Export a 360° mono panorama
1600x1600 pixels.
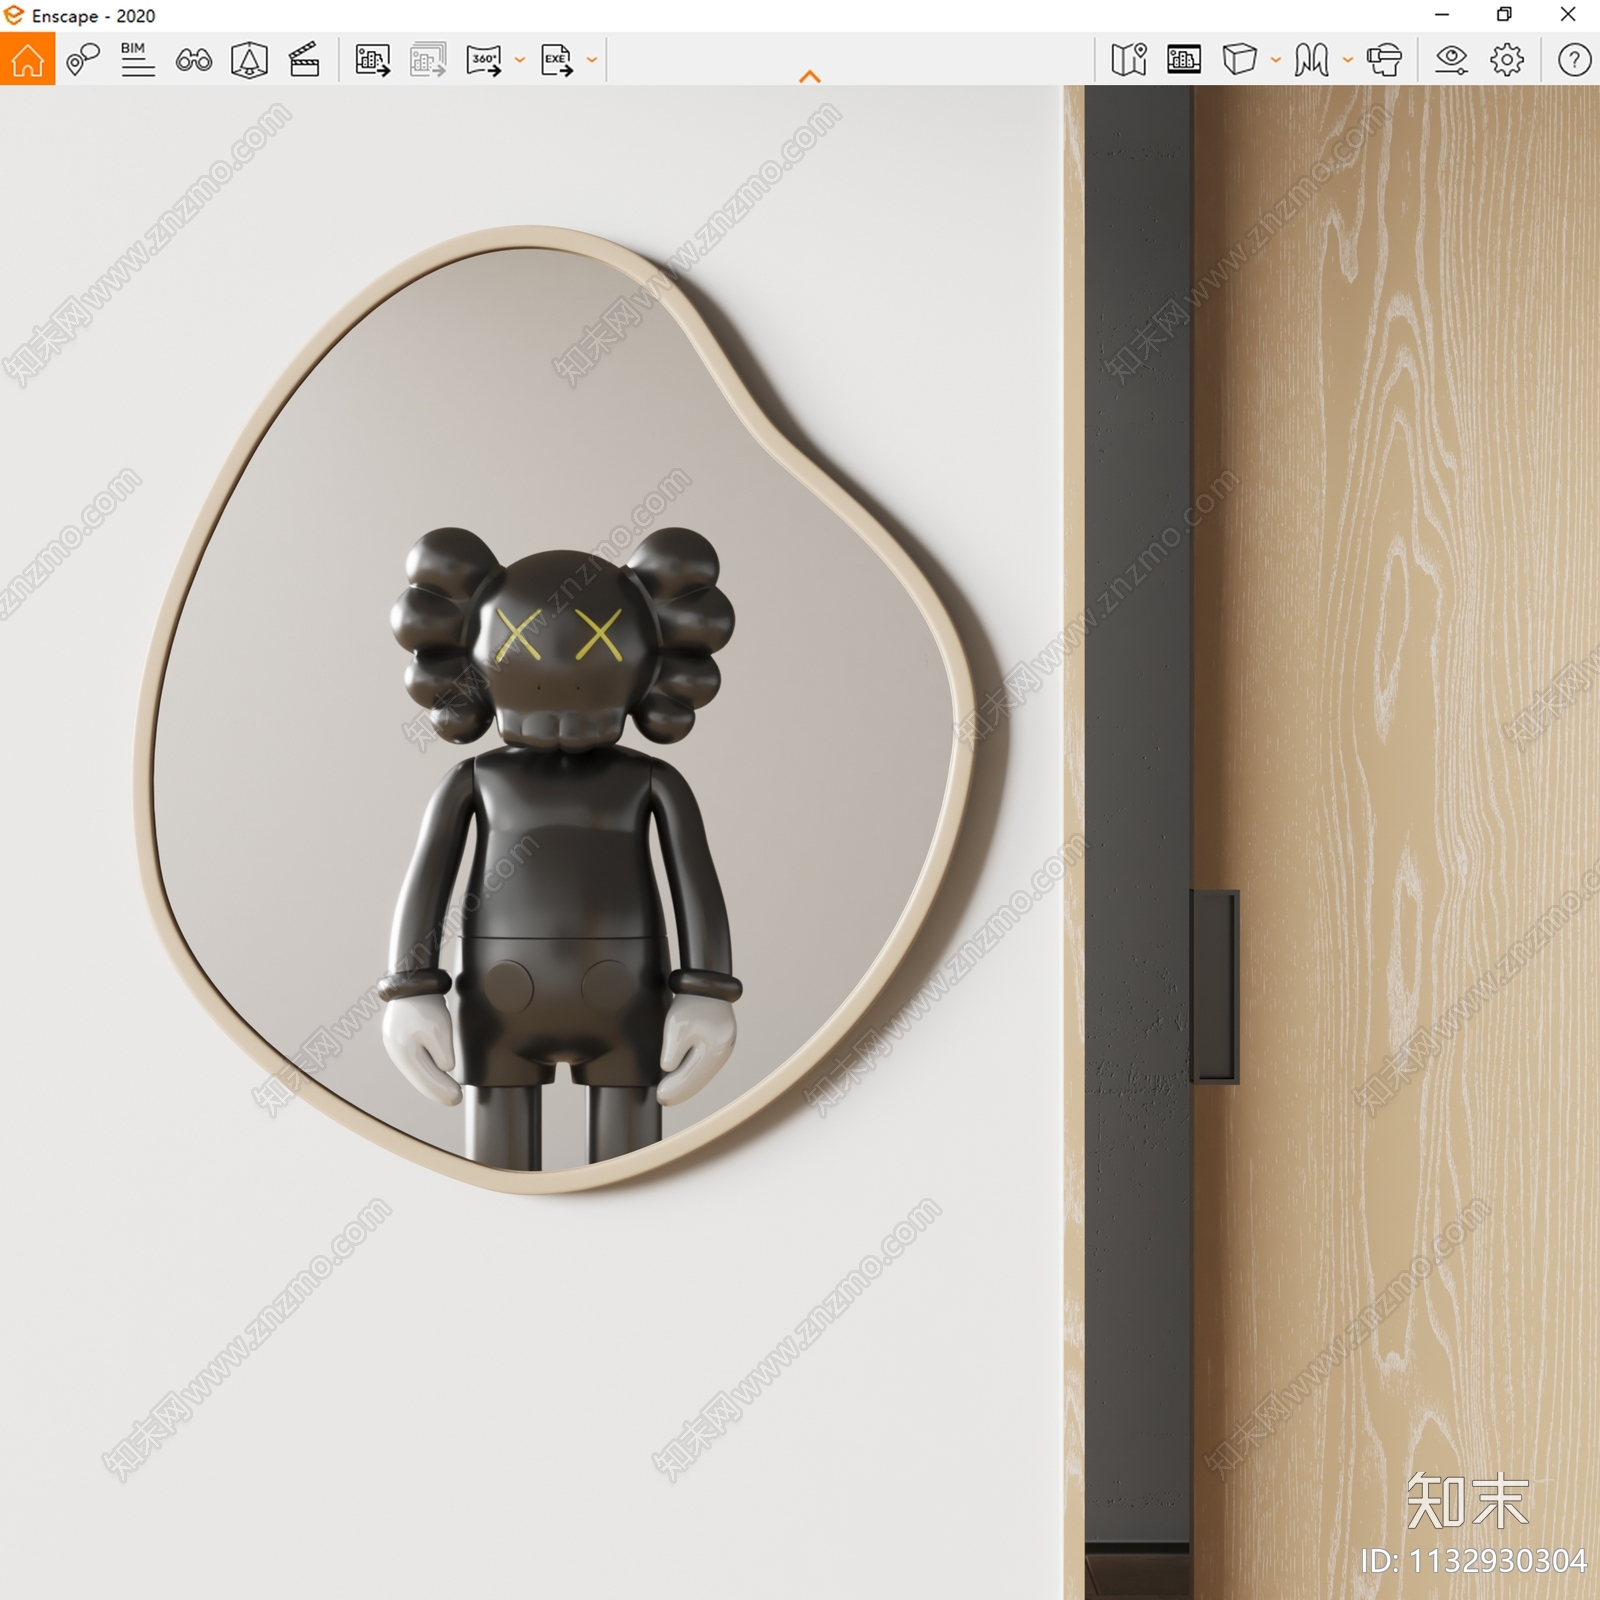(x=484, y=60)
